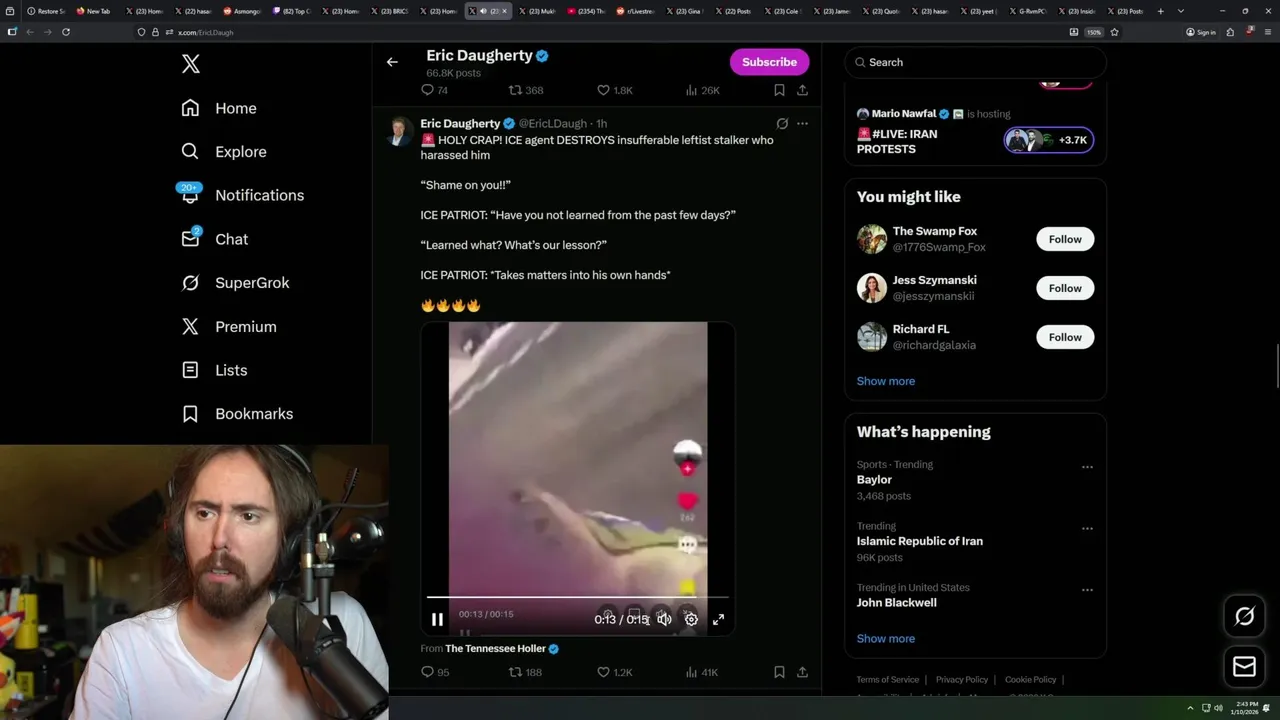The height and width of the screenshot is (720, 1280).
Task: Enter fullscreen on the video
Action: click(718, 619)
